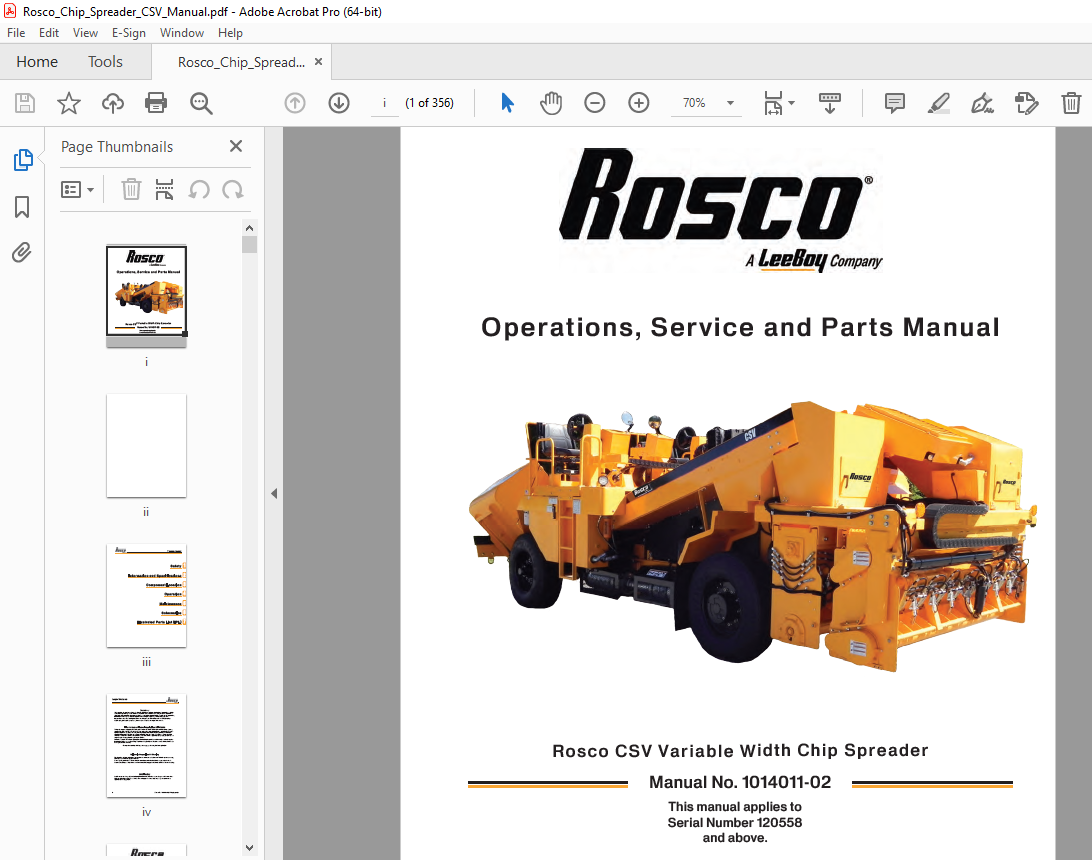Click the 'Operations, Service and Parts Manual' heading
Image resolution: width=1092 pixels, height=860 pixels.
click(740, 327)
